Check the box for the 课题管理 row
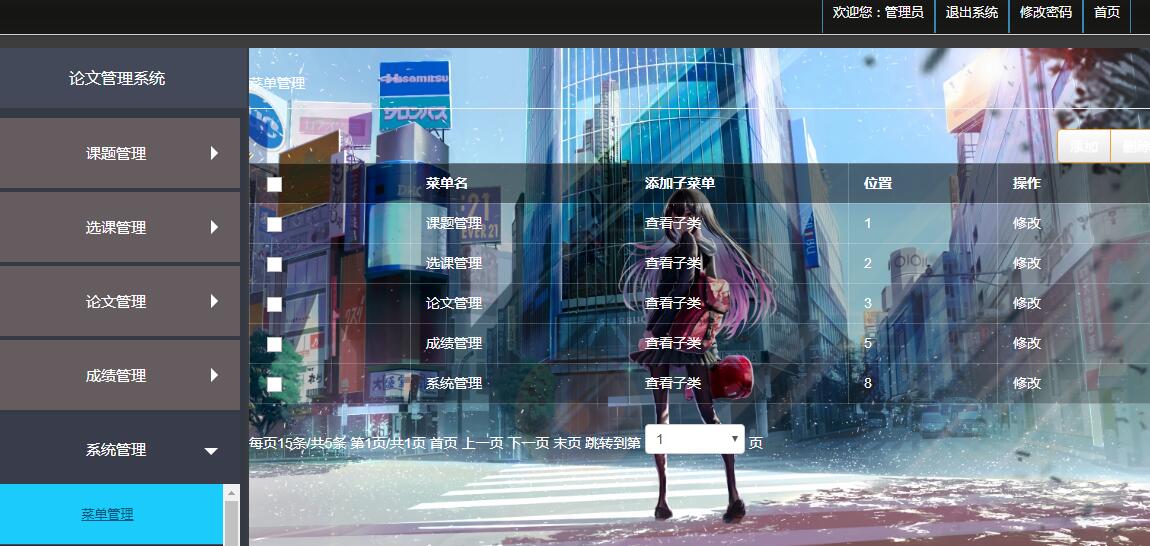This screenshot has height=546, width=1150. click(x=274, y=225)
